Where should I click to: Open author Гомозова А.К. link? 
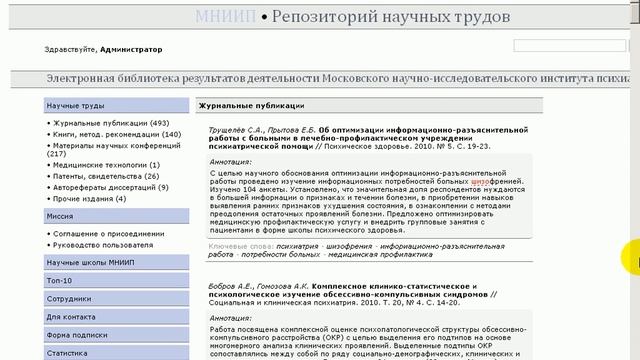(x=282, y=286)
